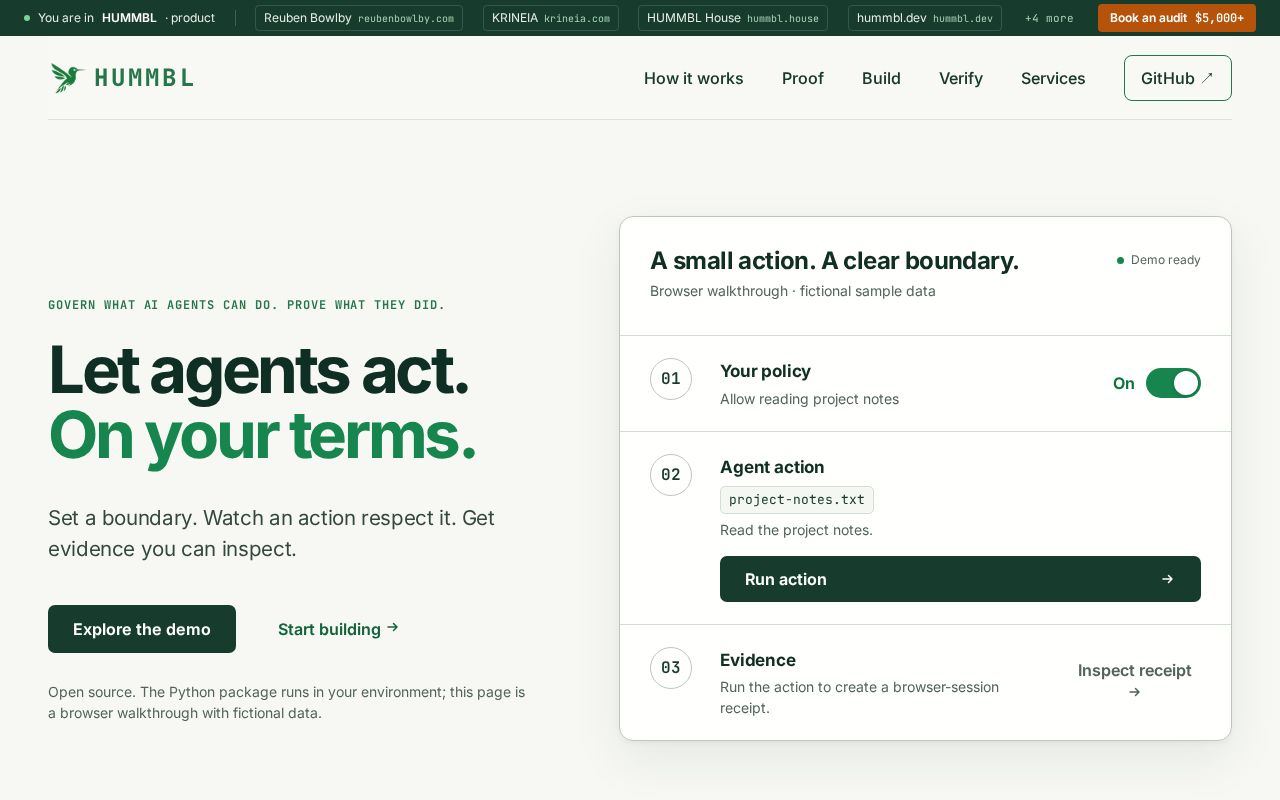Click 'You are in HUMMBL · product' label
This screenshot has width=1280, height=800.
(x=120, y=18)
